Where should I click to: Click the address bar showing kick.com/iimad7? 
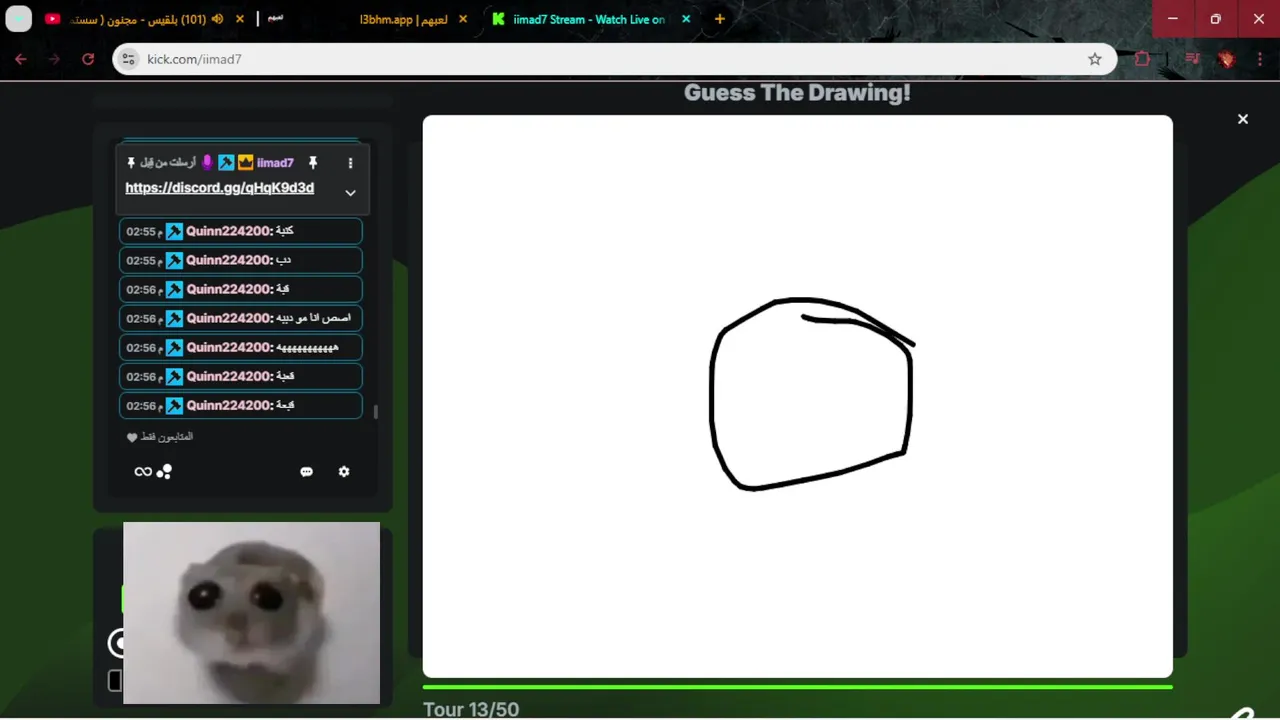(x=614, y=59)
